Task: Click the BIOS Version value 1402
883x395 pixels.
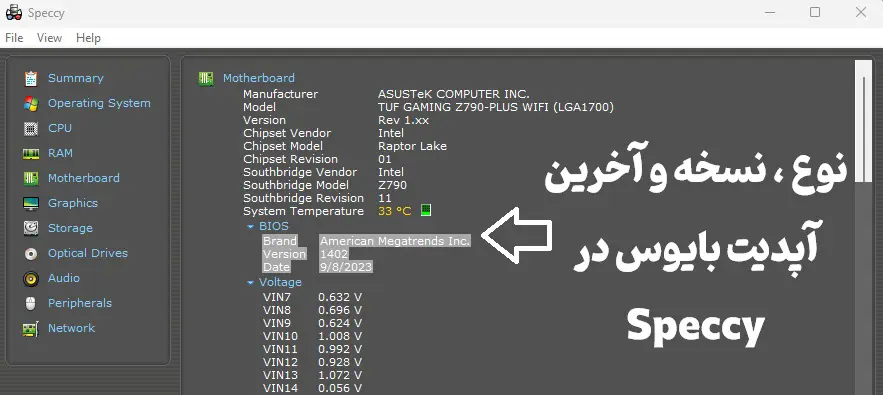Action: pyautogui.click(x=334, y=254)
